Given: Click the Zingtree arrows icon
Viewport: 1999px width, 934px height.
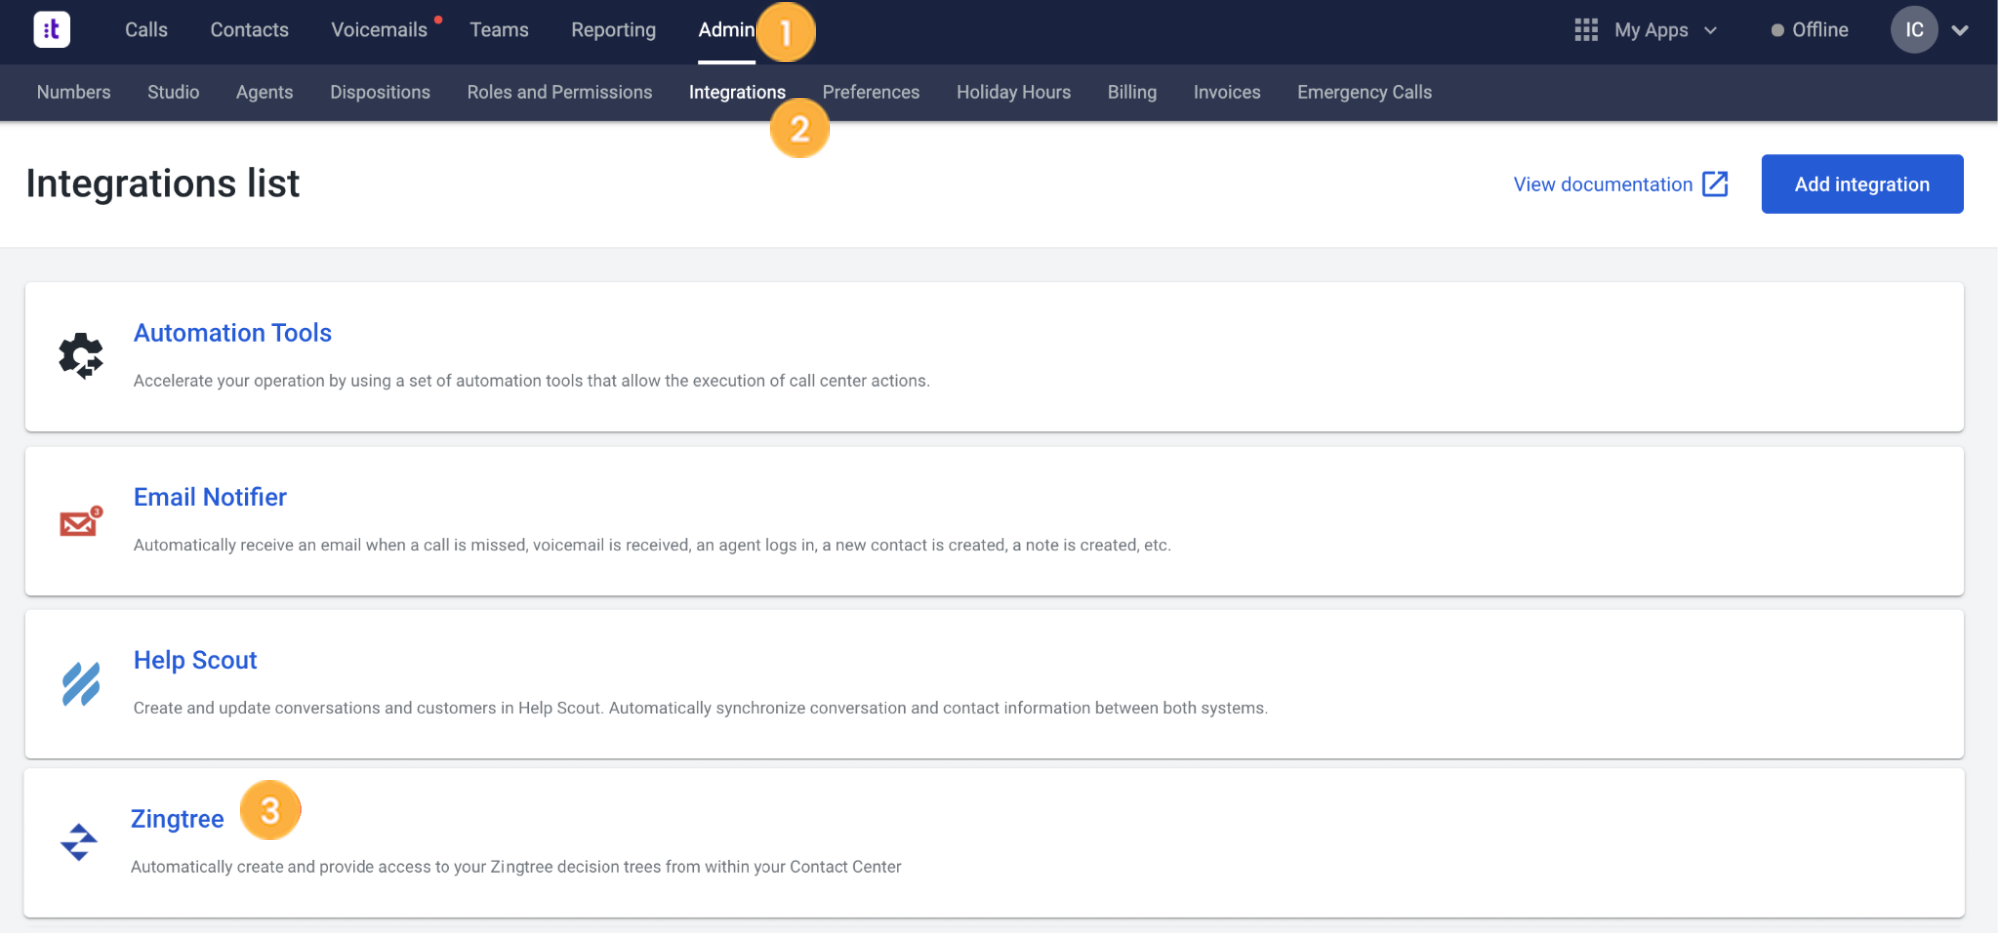Looking at the screenshot, I should pos(78,842).
